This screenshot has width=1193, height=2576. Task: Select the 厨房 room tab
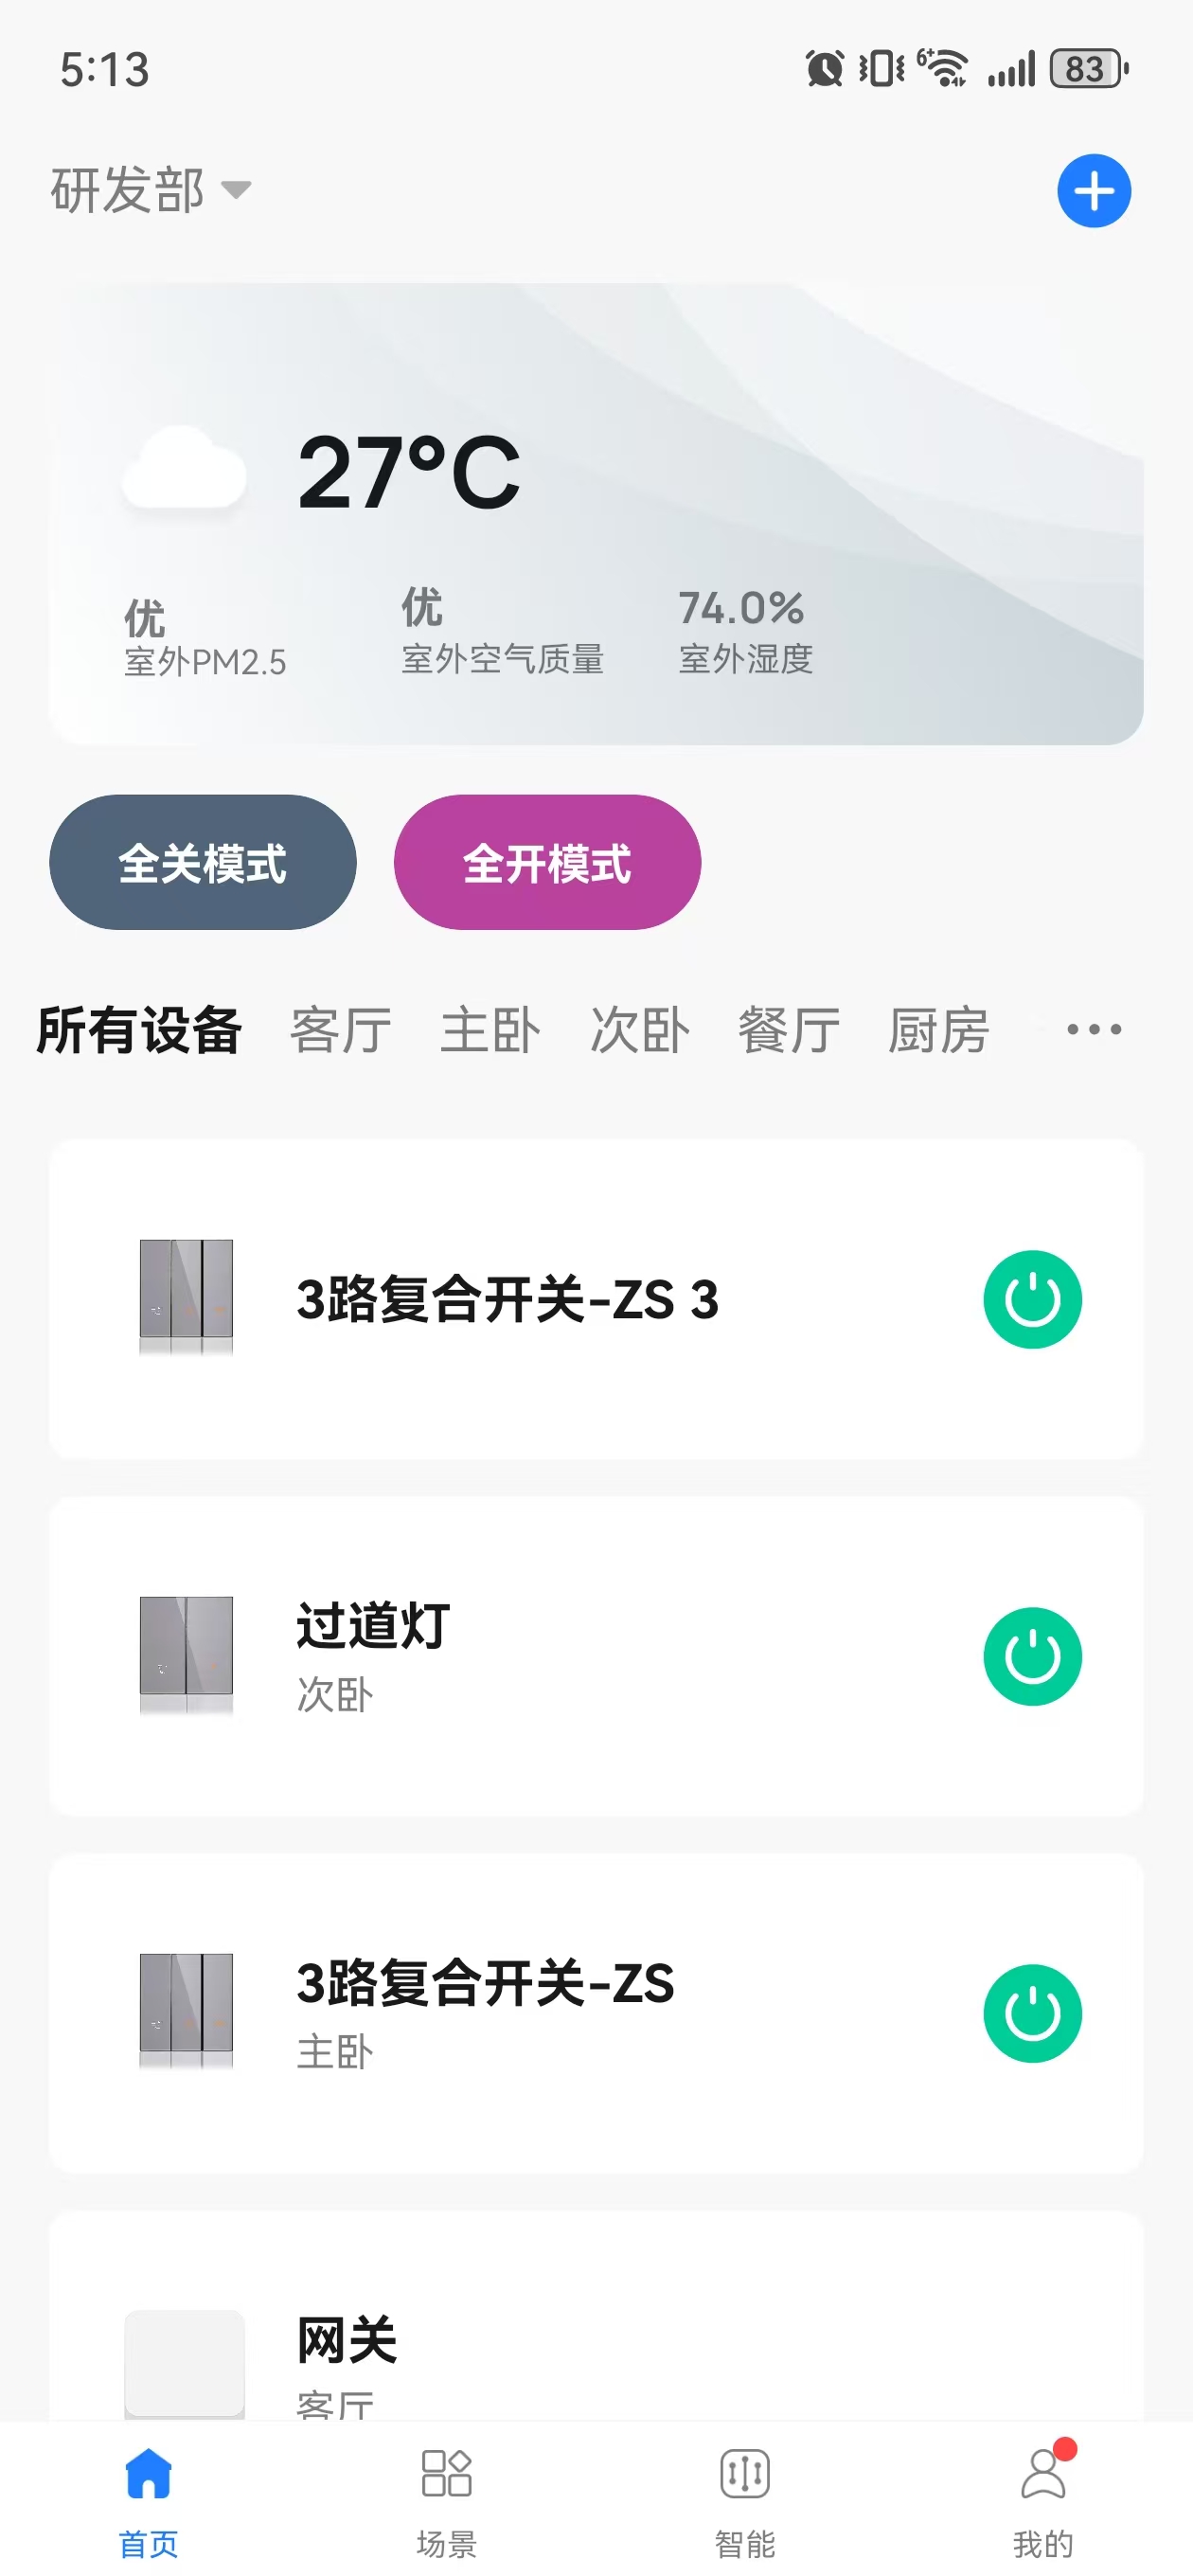click(x=938, y=1030)
